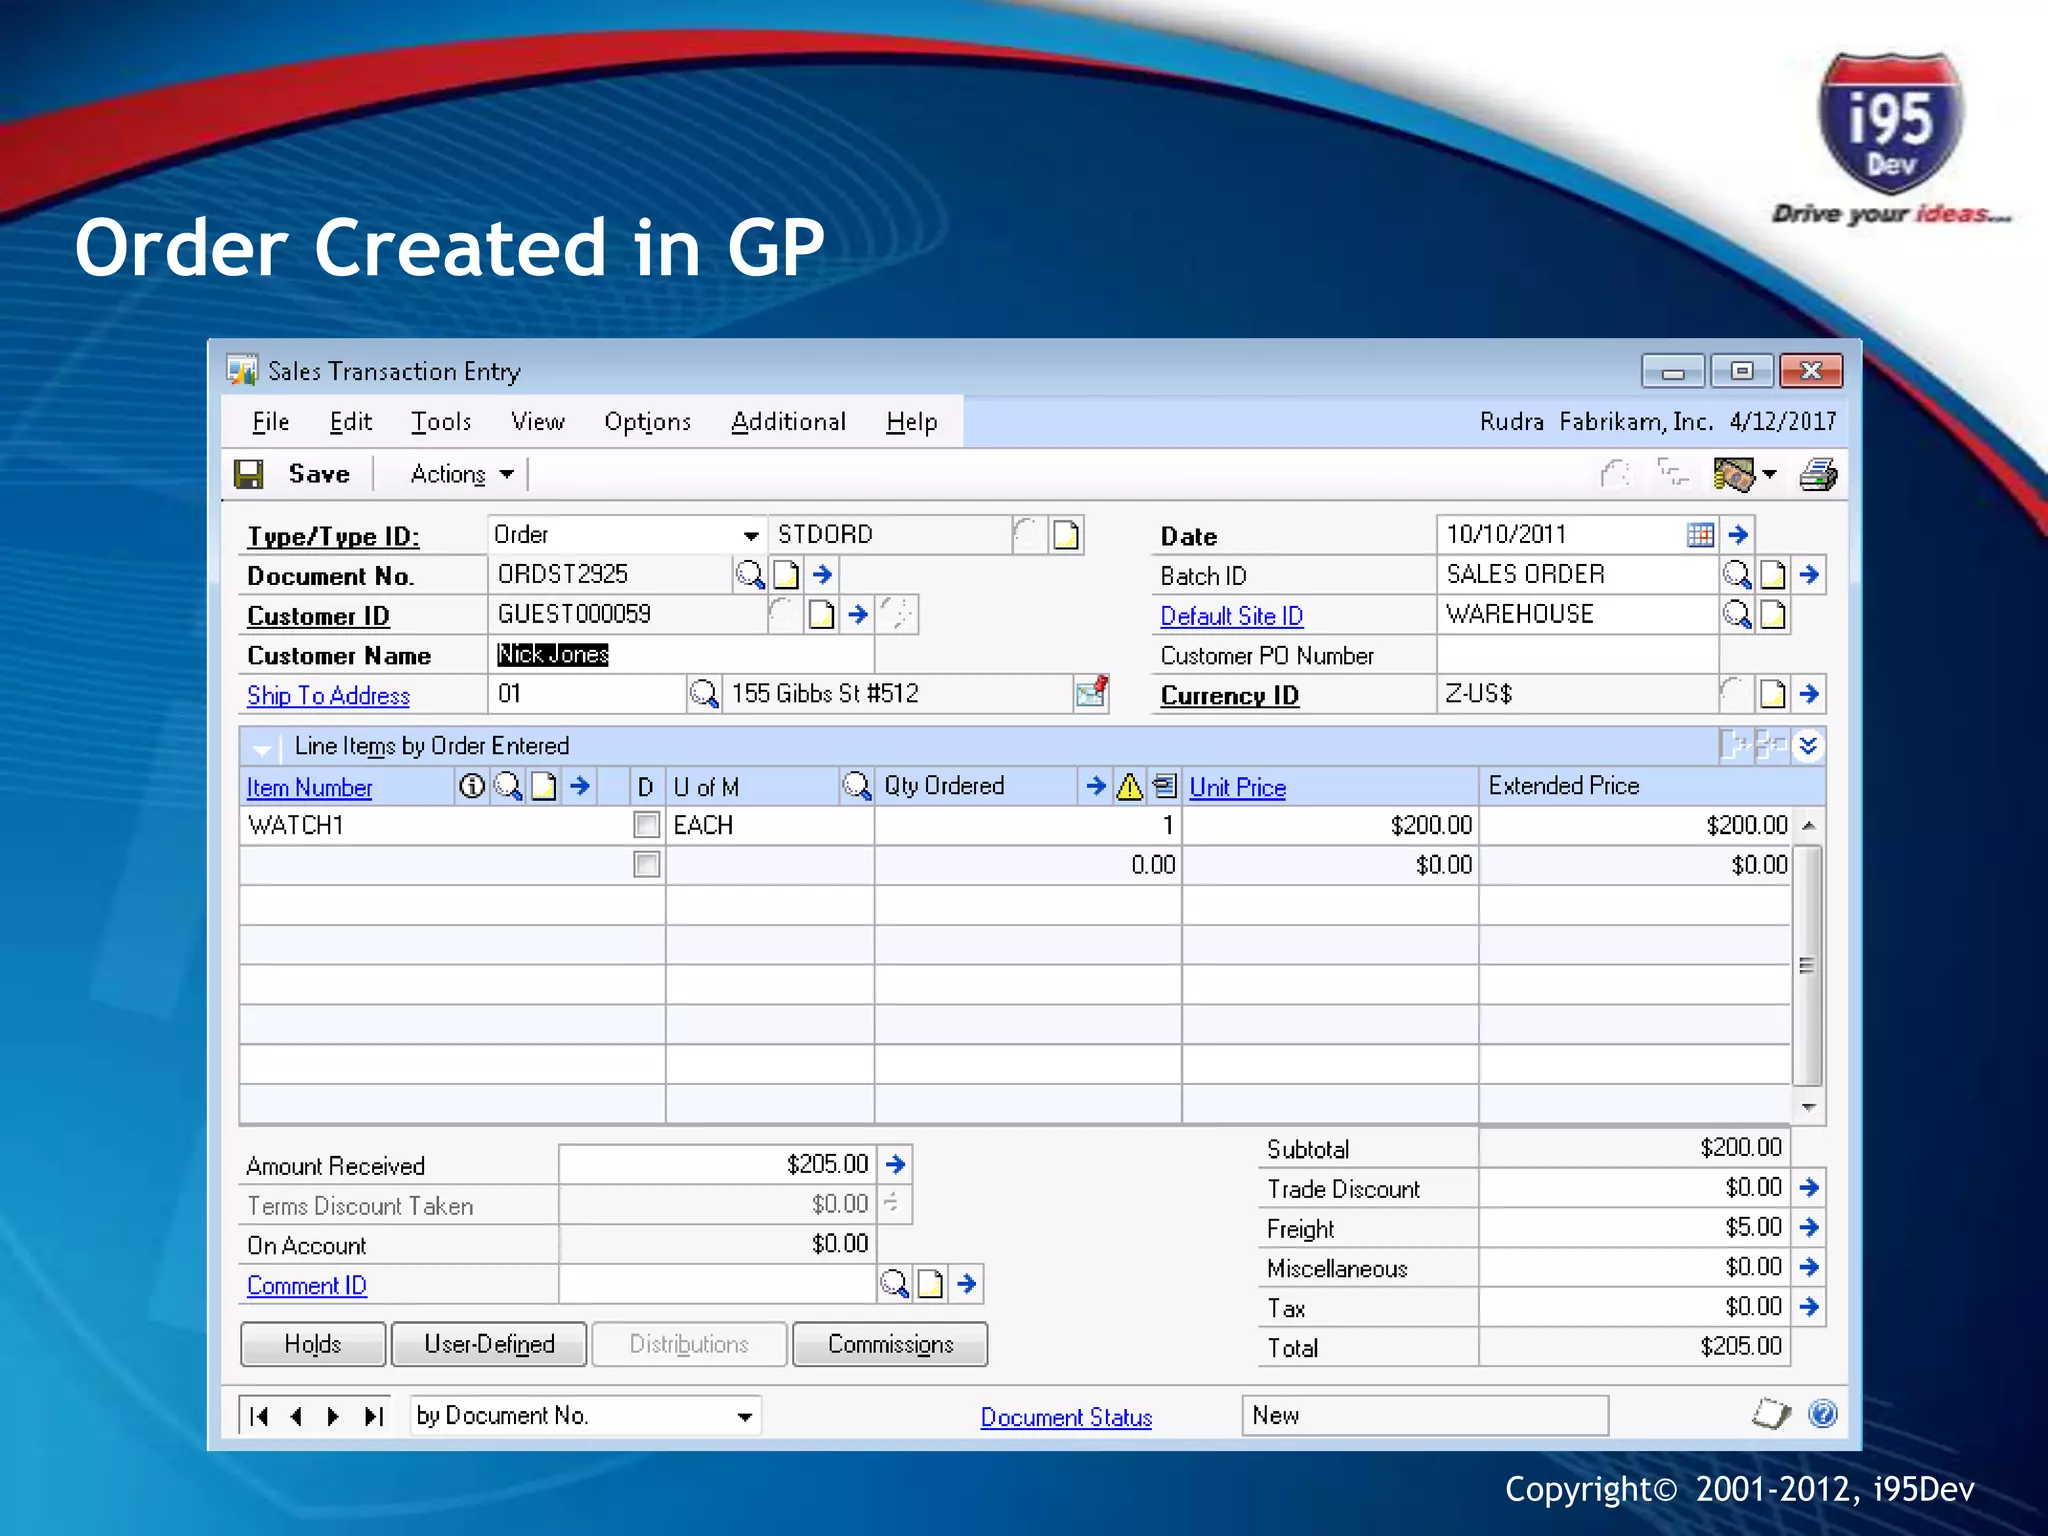Image resolution: width=2048 pixels, height=1536 pixels.
Task: Click the line items scroll up arrow
Action: click(x=1808, y=825)
